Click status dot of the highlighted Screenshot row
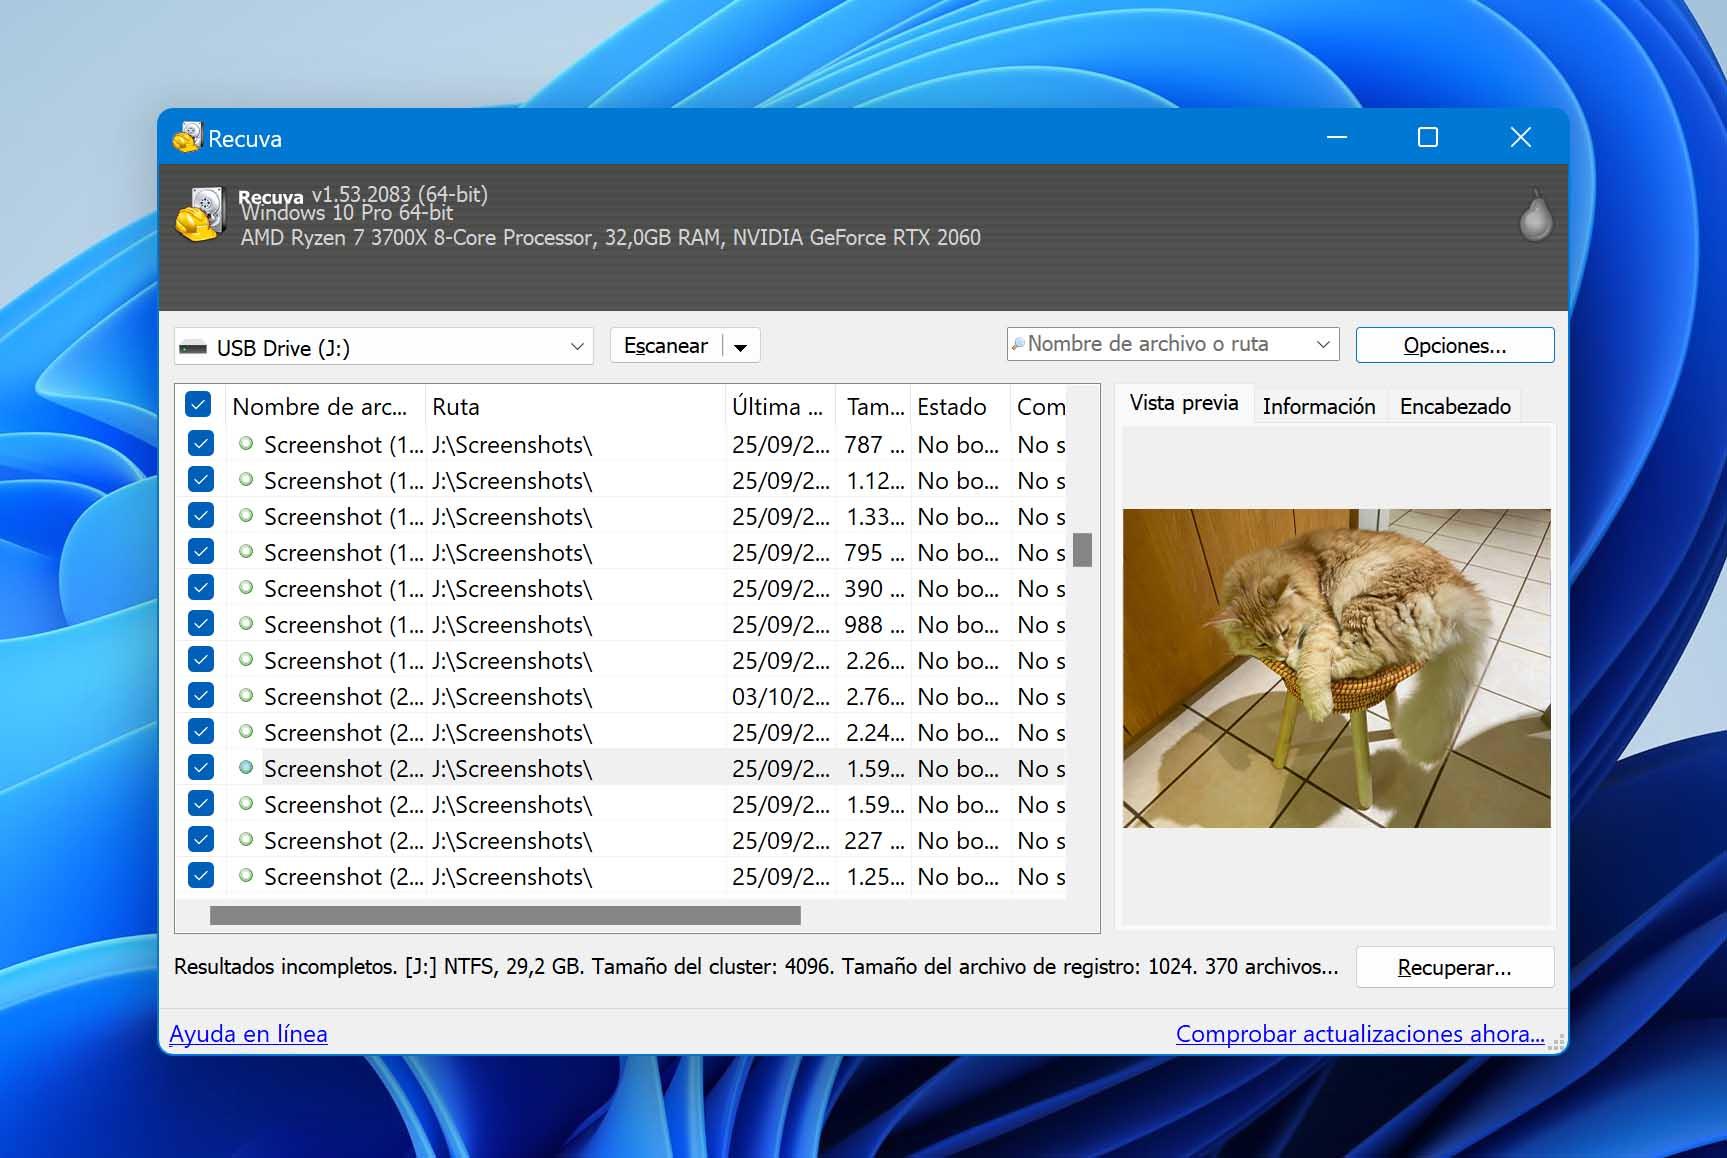 coord(246,767)
